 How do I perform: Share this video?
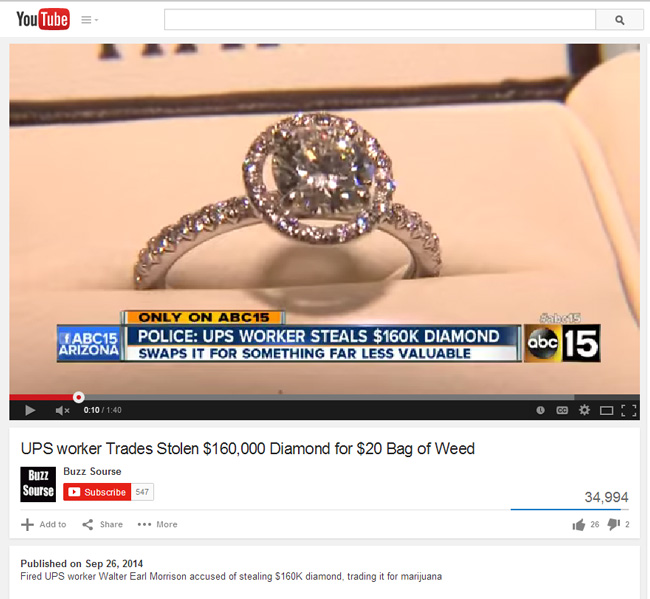pyautogui.click(x=102, y=524)
